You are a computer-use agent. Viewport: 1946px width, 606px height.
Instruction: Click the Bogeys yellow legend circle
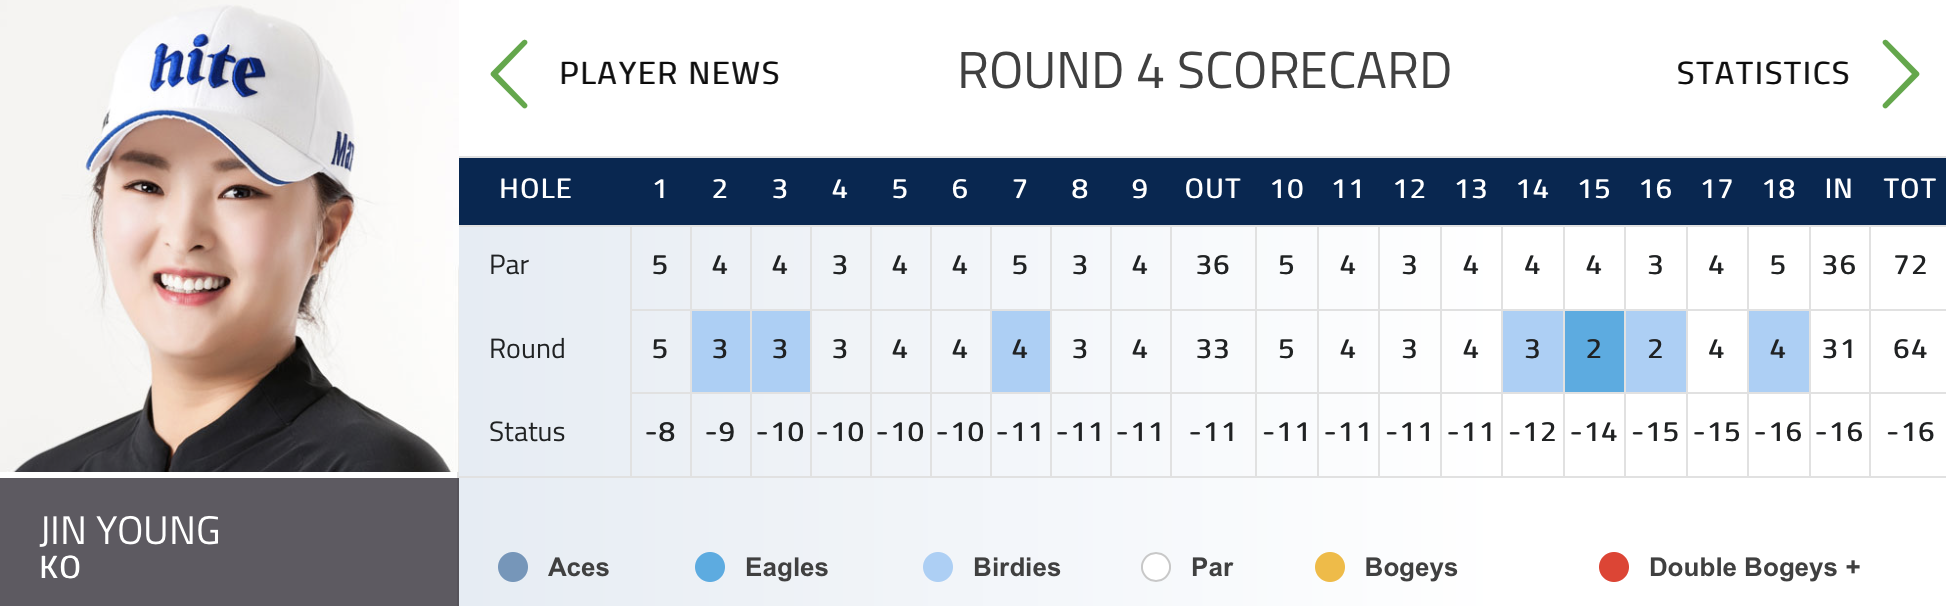click(x=1330, y=567)
